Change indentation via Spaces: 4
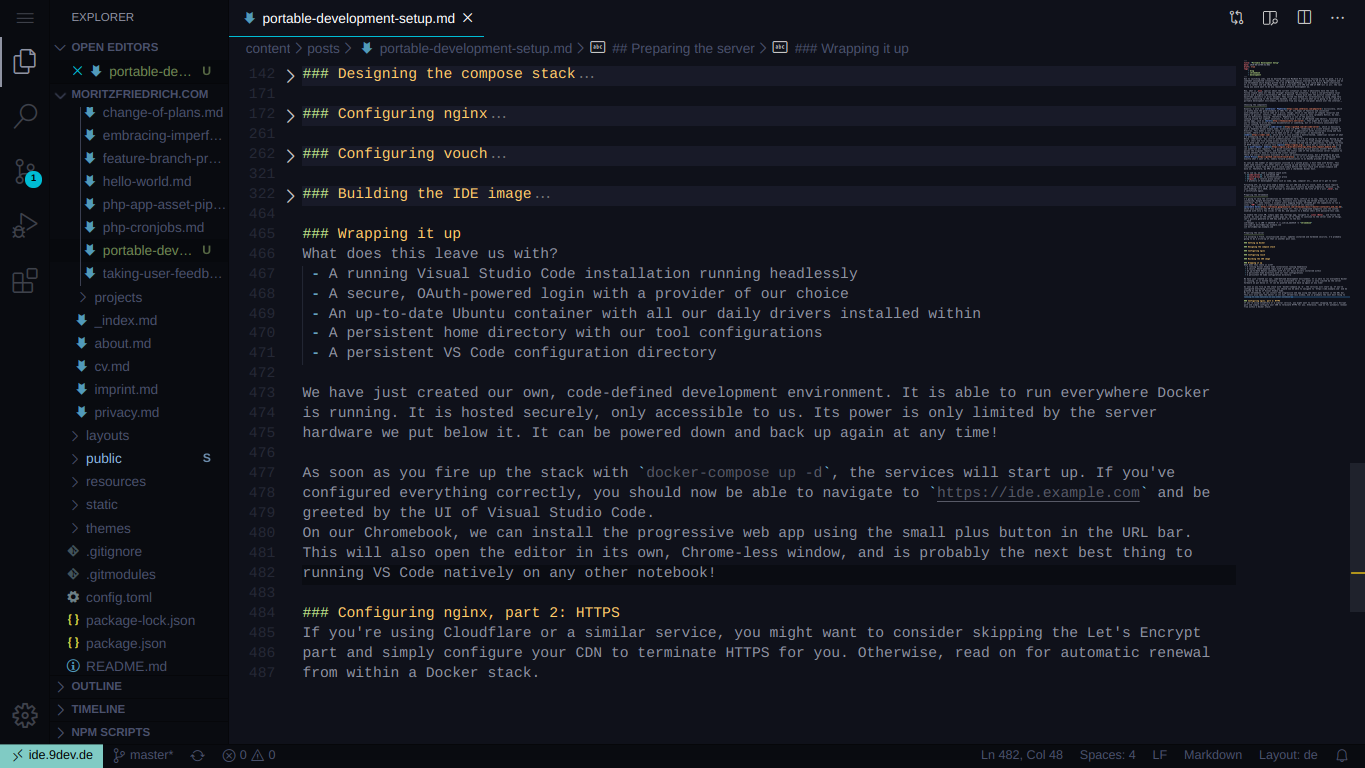This screenshot has height=768, width=1365. click(x=1107, y=755)
